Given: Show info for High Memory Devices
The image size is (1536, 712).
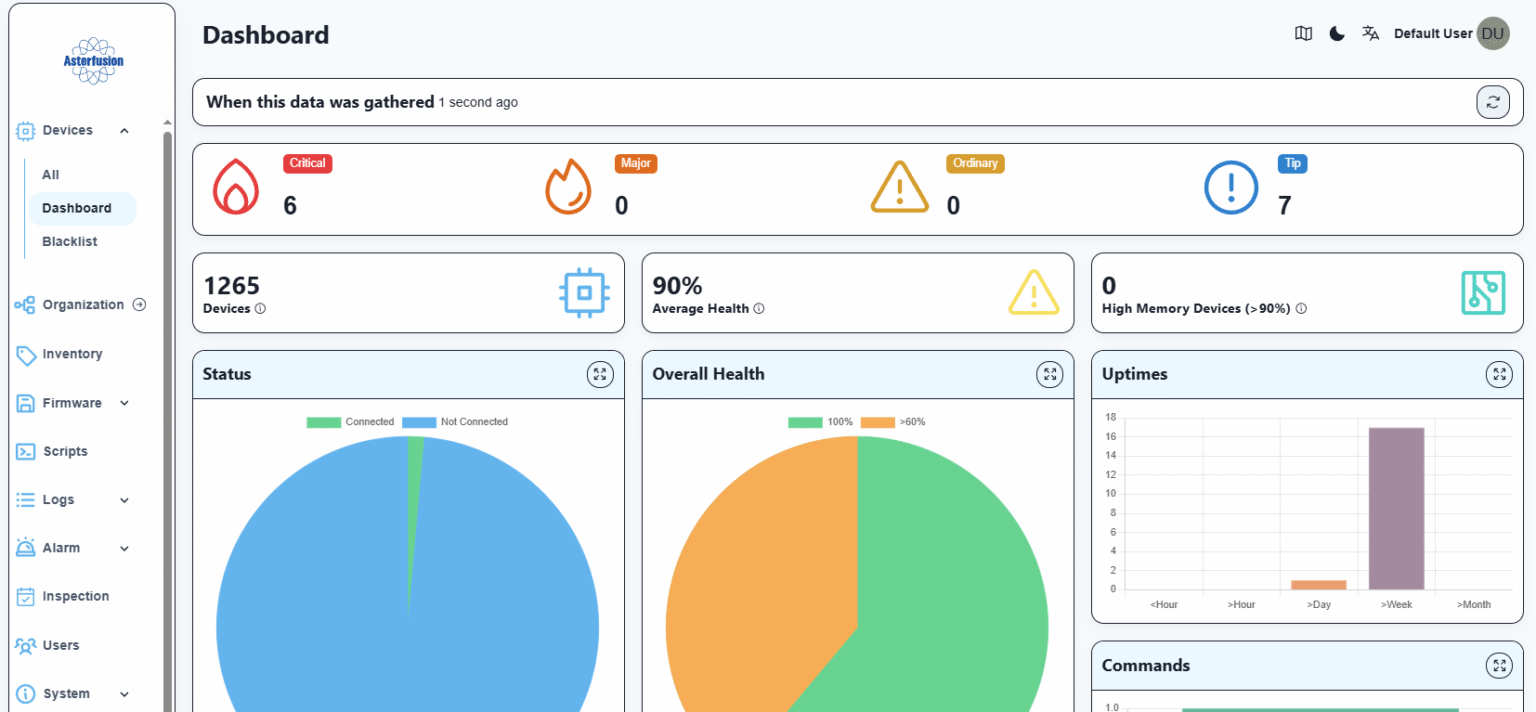Looking at the screenshot, I should [1301, 309].
